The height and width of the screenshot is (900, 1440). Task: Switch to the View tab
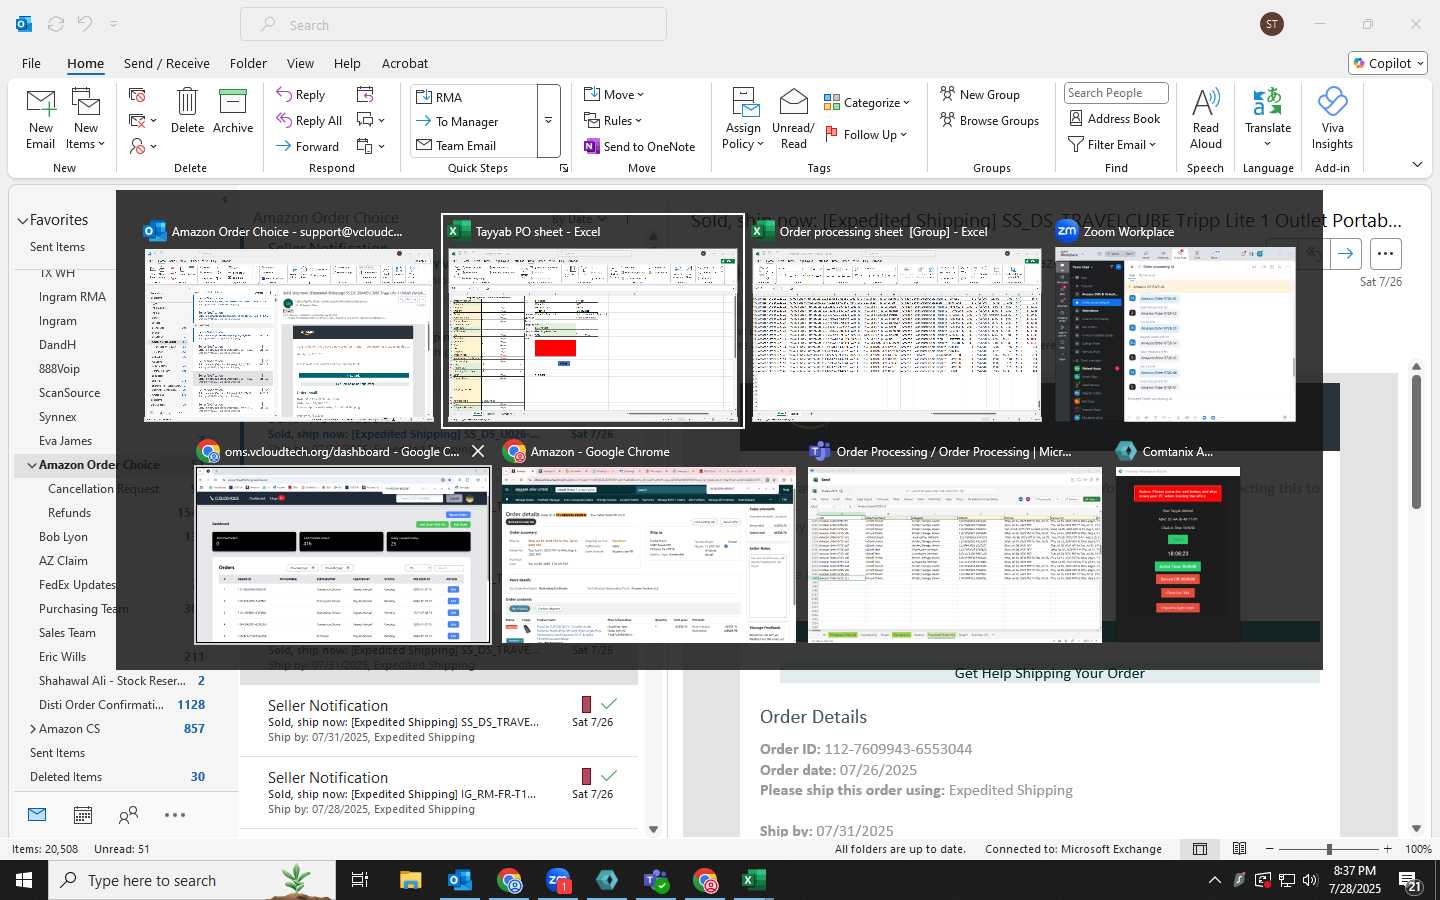pyautogui.click(x=300, y=63)
